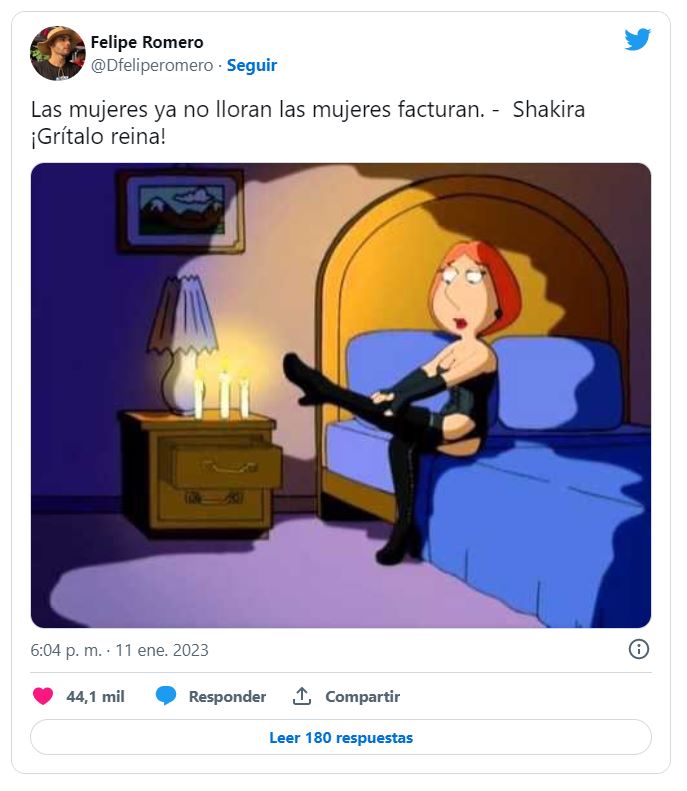Click the 44,1 mil likes count
687x791 pixels.
[95, 697]
